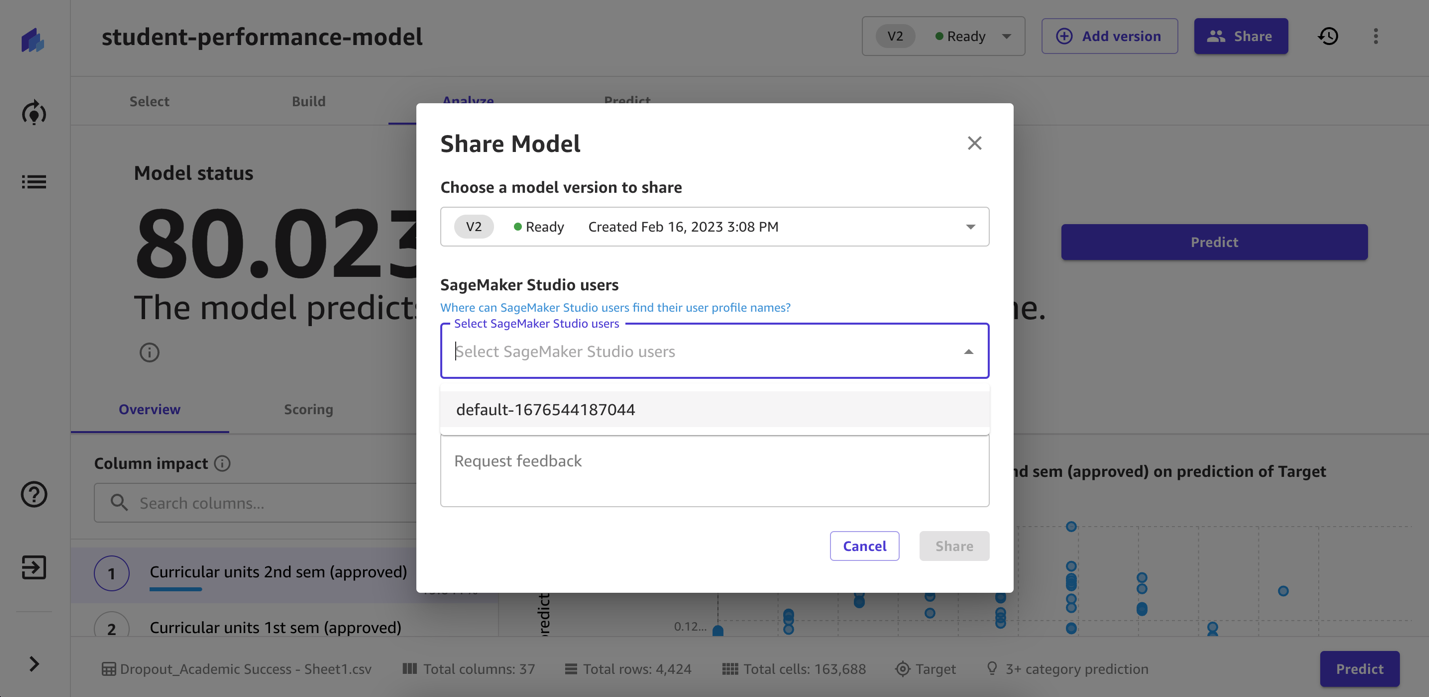Open the three-dot overflow menu
The image size is (1429, 697).
(x=1376, y=36)
